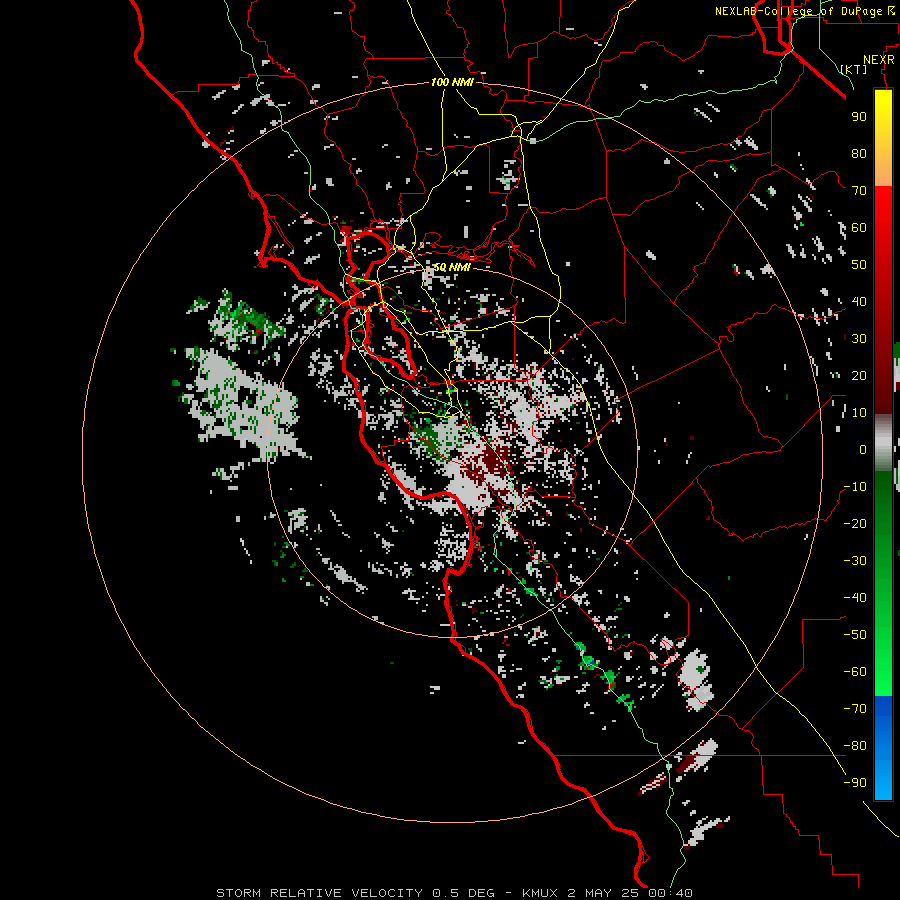Click the -50 scale label
Viewport: 900px width, 900px height.
(855, 635)
